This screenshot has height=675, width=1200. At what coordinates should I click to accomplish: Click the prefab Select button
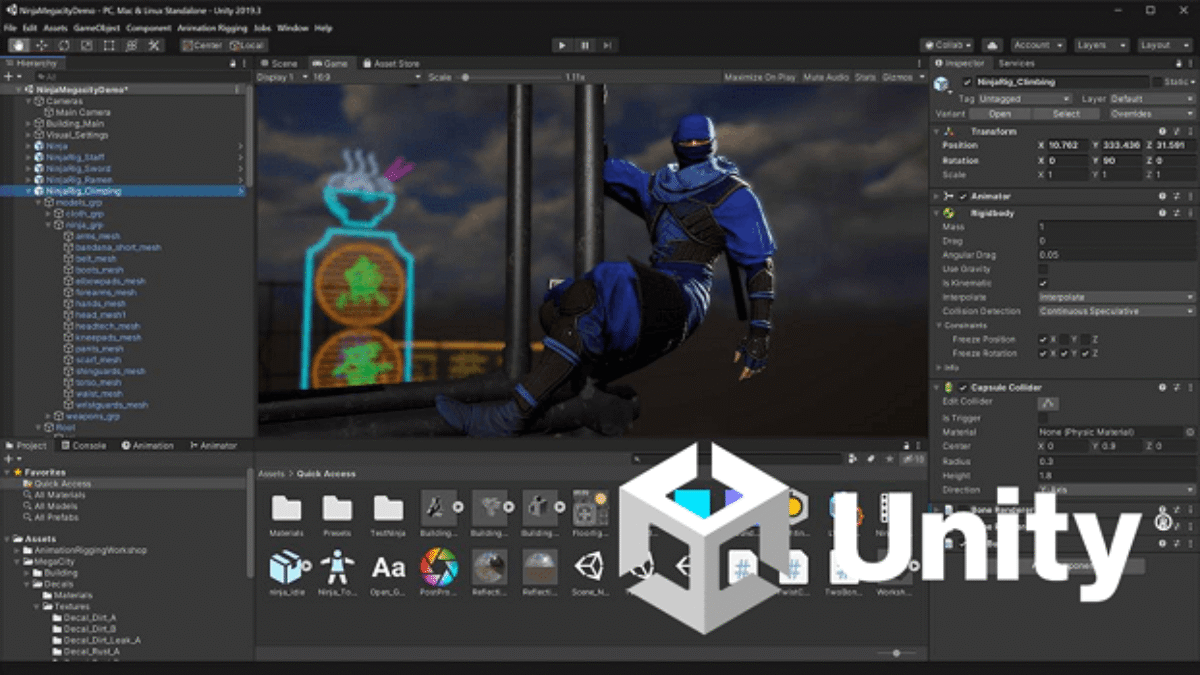click(1066, 114)
